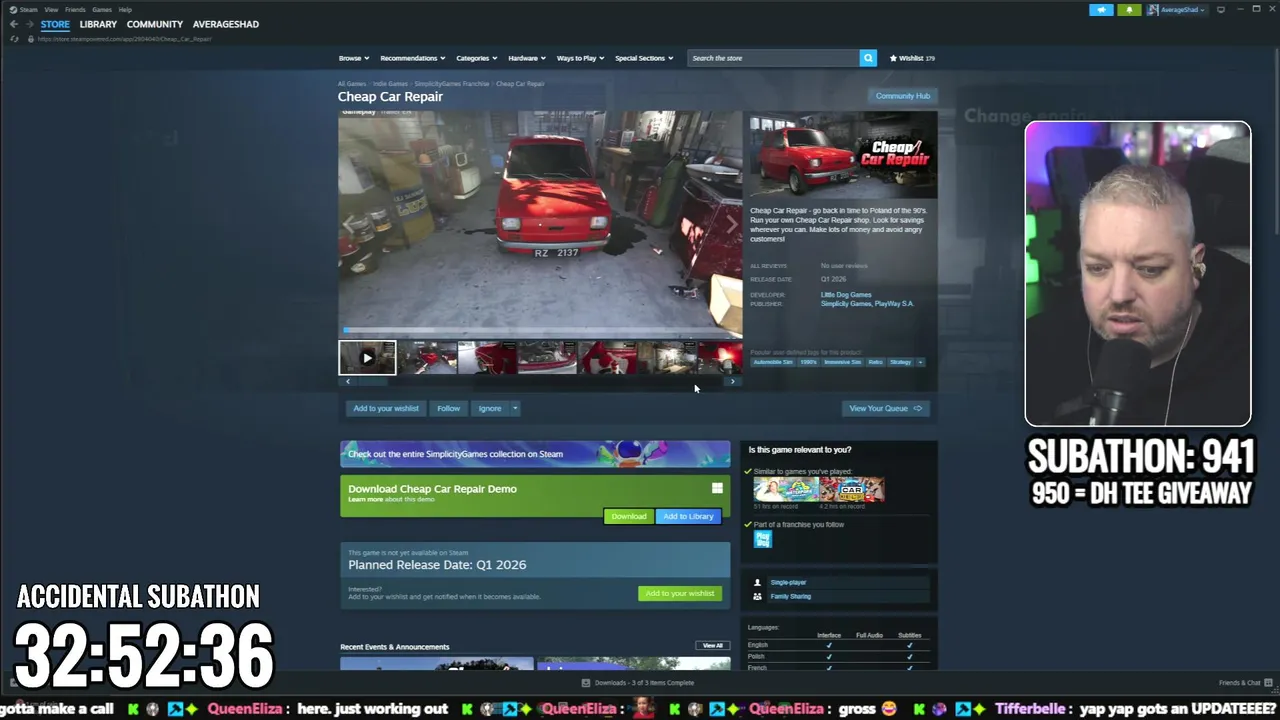Open SimplicityGames Franchise breadcrumb link

click(x=452, y=84)
